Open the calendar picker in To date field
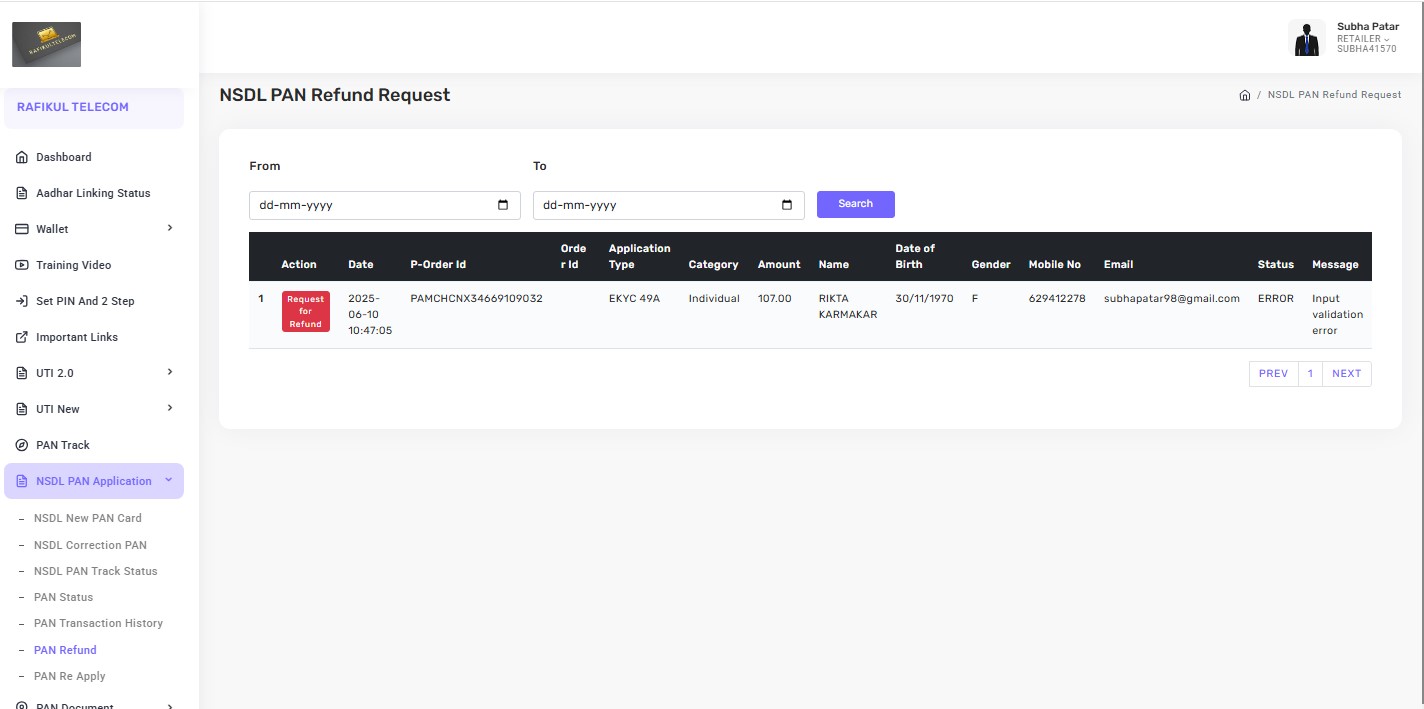The height and width of the screenshot is (709, 1424). [x=786, y=205]
